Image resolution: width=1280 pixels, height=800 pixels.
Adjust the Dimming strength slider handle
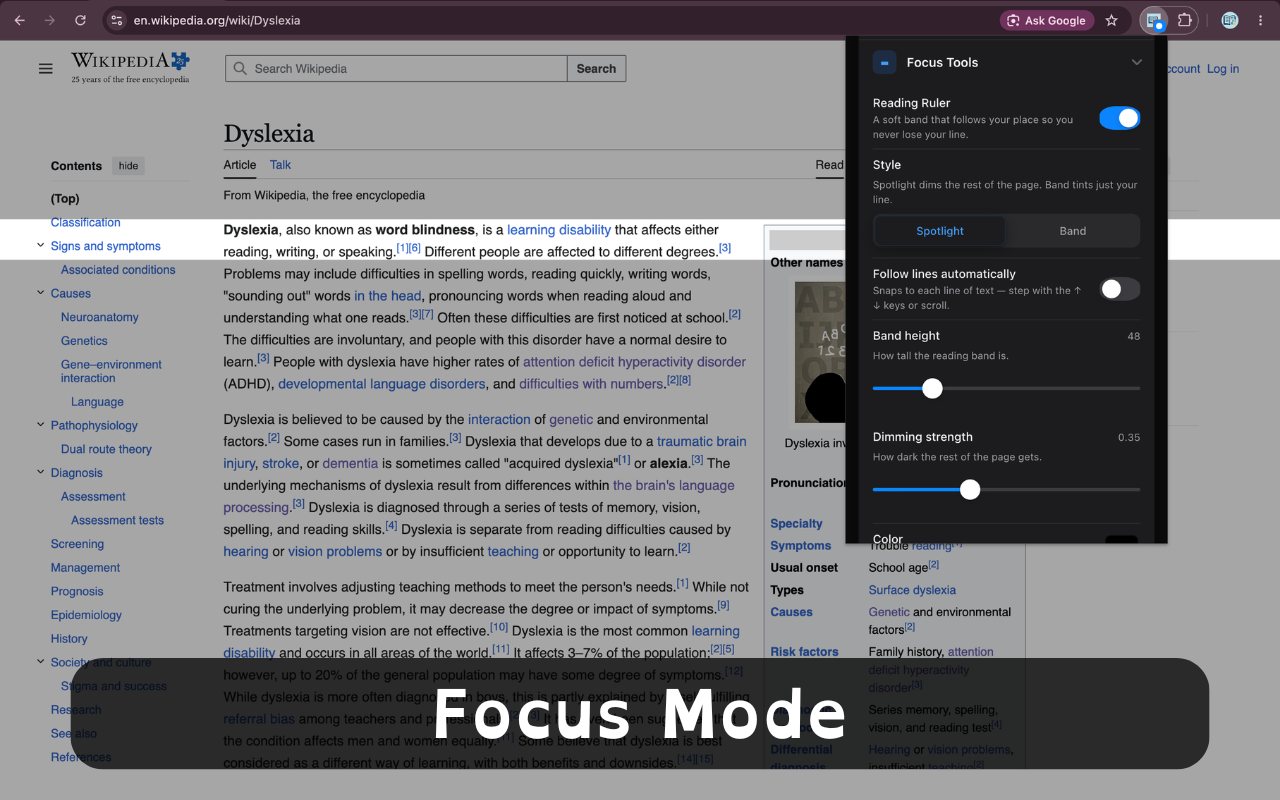[970, 489]
